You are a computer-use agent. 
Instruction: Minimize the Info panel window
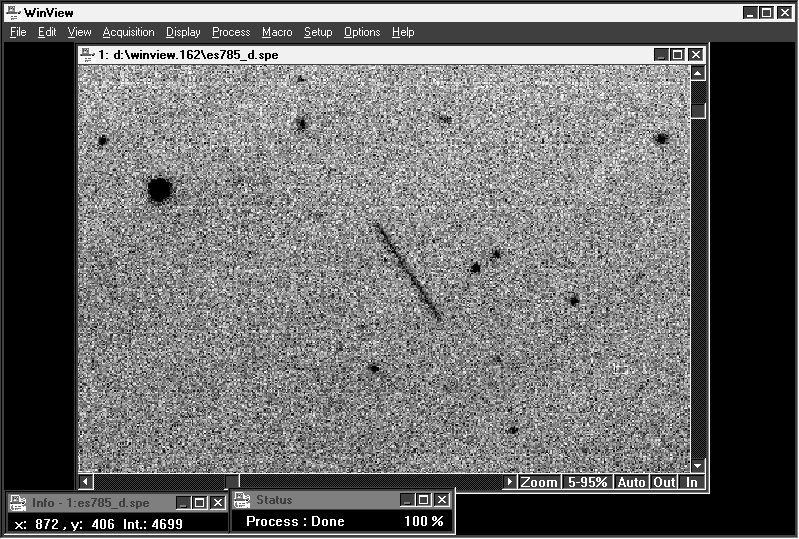[x=183, y=503]
